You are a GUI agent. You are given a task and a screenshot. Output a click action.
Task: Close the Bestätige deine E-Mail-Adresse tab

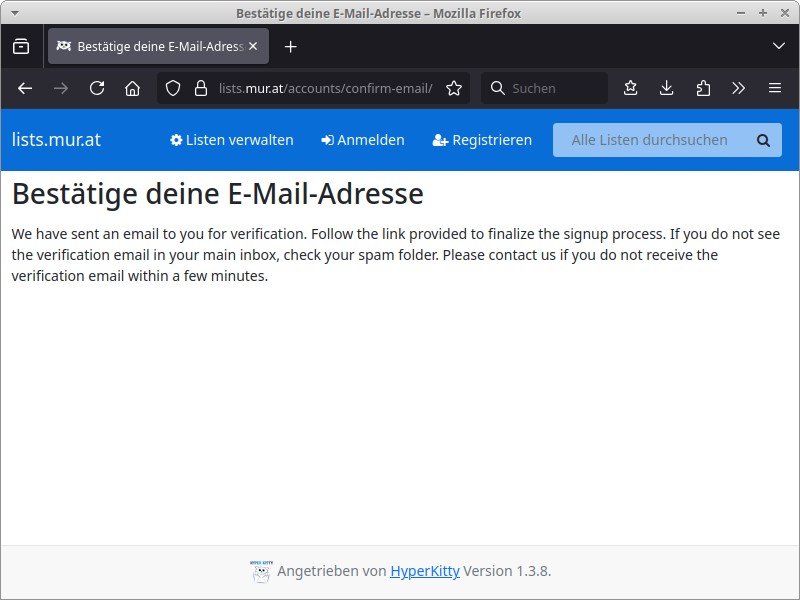tap(253, 47)
